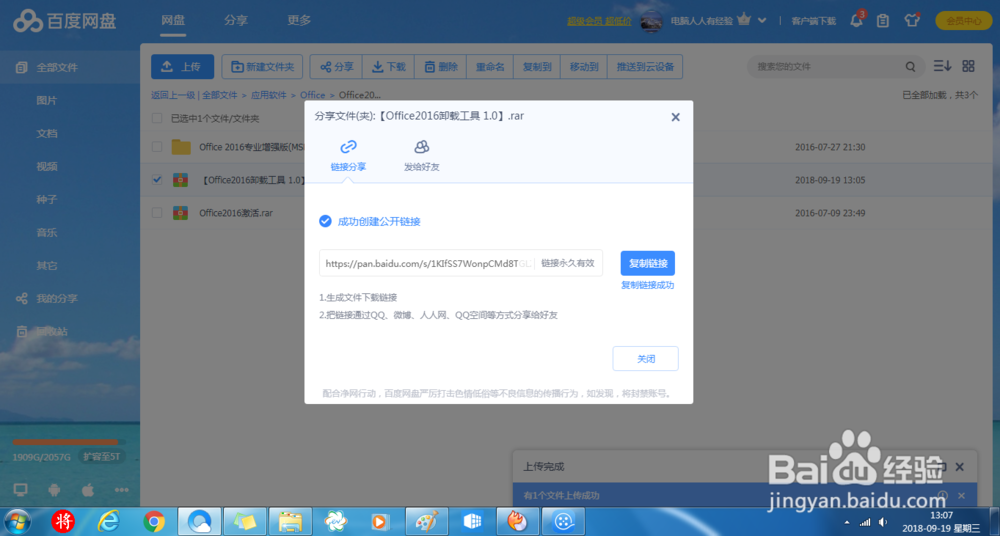The height and width of the screenshot is (536, 1000).
Task: Select 种子 category in sidebar
Action: coord(47,200)
